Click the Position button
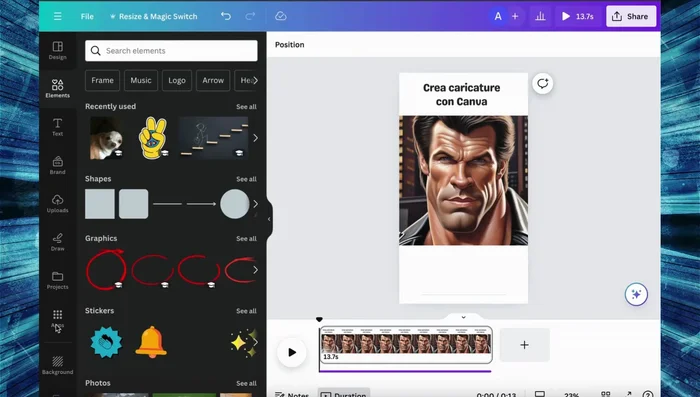The width and height of the screenshot is (700, 397). coord(289,45)
